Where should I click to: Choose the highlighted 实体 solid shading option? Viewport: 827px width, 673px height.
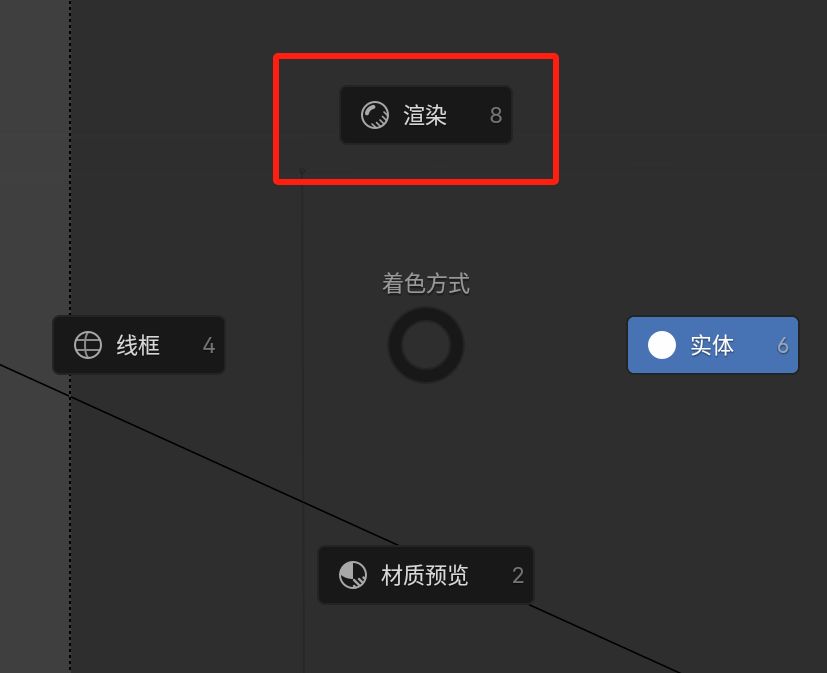click(713, 345)
